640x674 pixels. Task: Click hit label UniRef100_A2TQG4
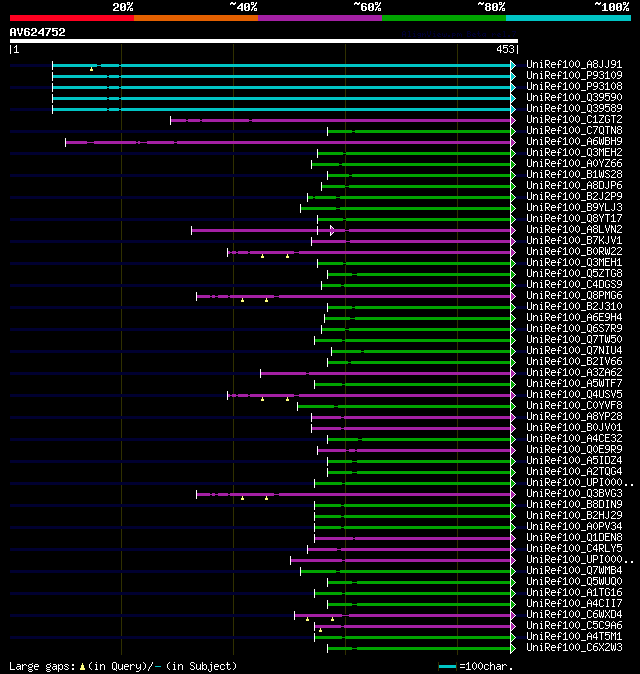point(574,472)
